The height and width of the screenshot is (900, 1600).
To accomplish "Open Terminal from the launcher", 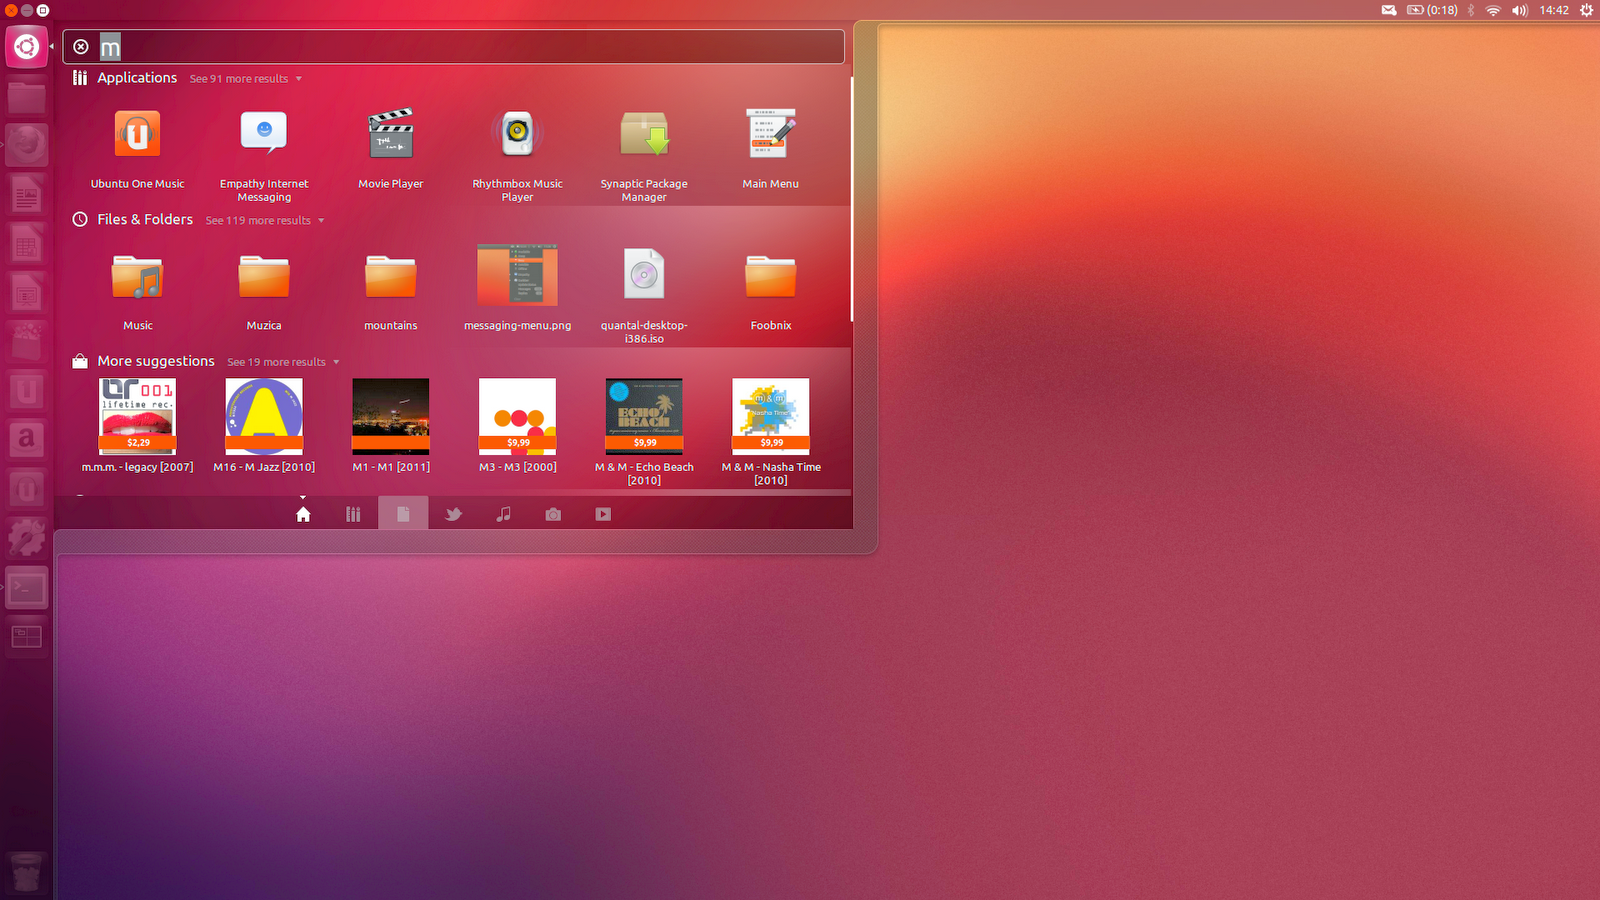I will [x=27, y=587].
